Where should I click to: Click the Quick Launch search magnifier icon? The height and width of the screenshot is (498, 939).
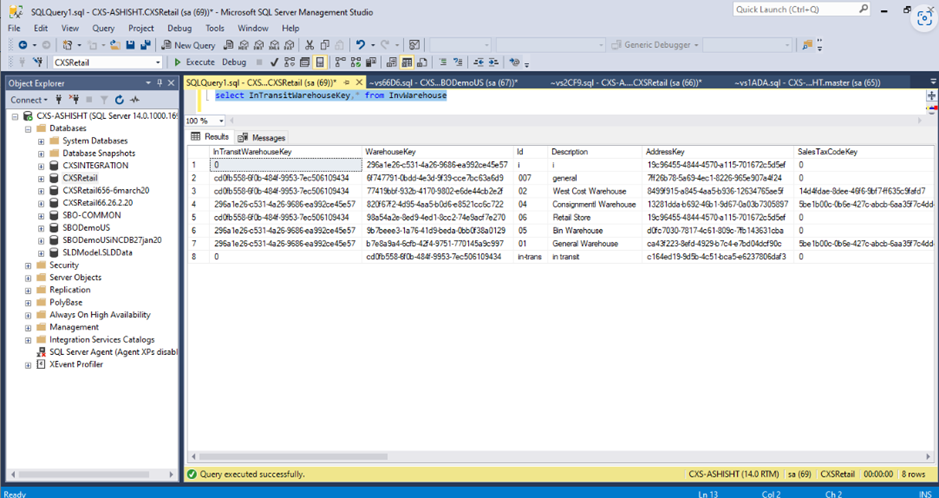tap(864, 8)
